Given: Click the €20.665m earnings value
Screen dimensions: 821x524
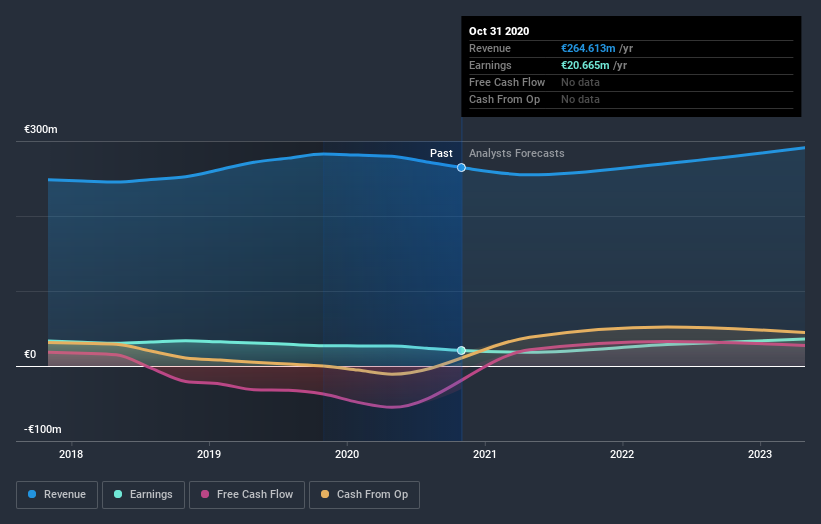Looking at the screenshot, I should pos(585,65).
